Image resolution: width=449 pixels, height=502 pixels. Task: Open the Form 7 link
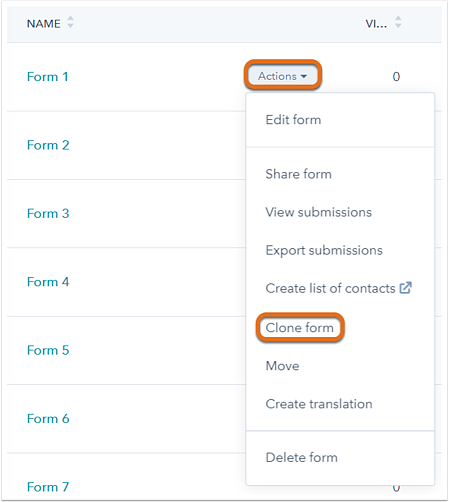[48, 487]
